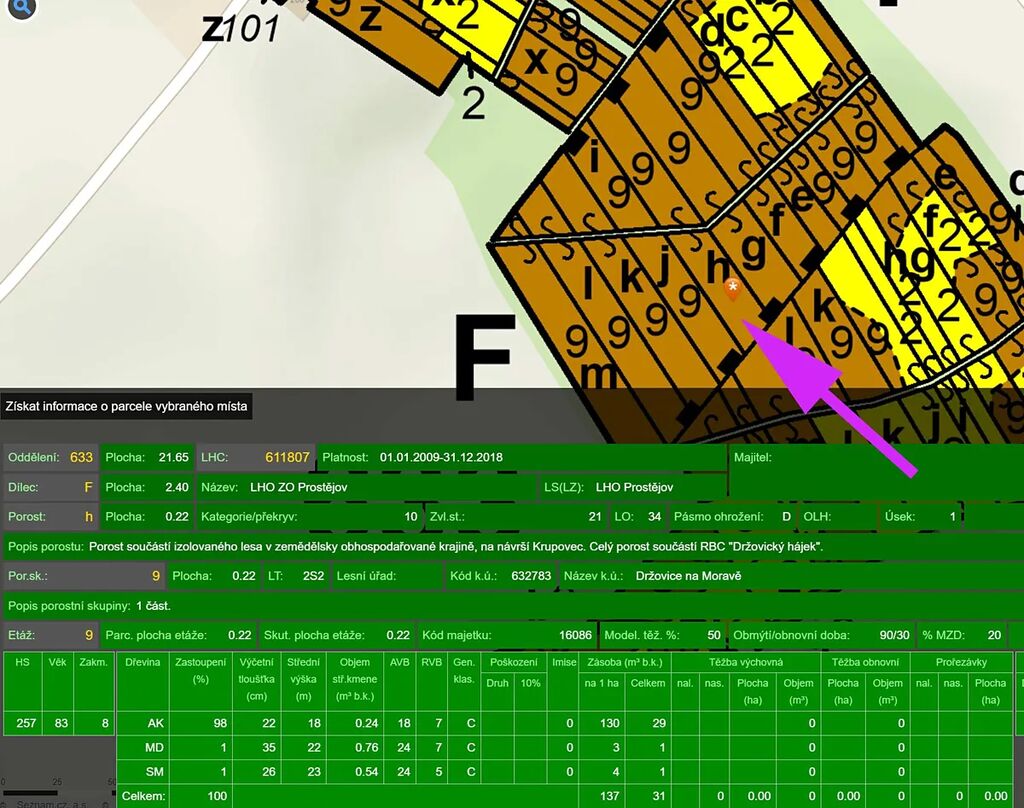Click the orange star location marker
1024x808 pixels.
(x=733, y=289)
